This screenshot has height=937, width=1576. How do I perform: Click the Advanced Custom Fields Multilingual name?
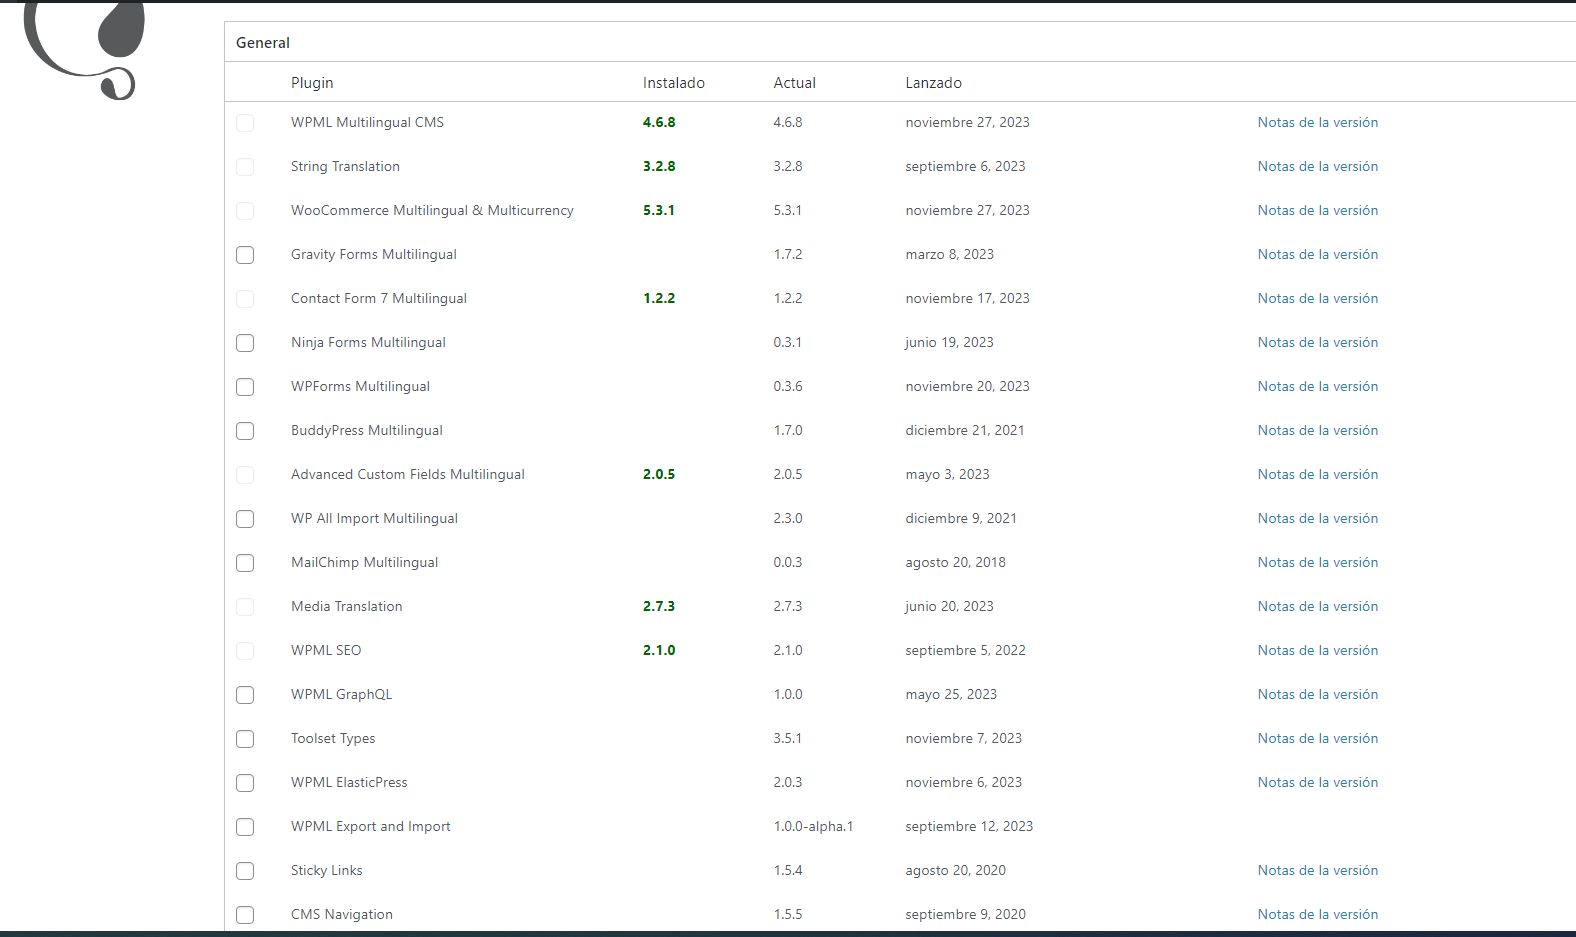tap(408, 474)
